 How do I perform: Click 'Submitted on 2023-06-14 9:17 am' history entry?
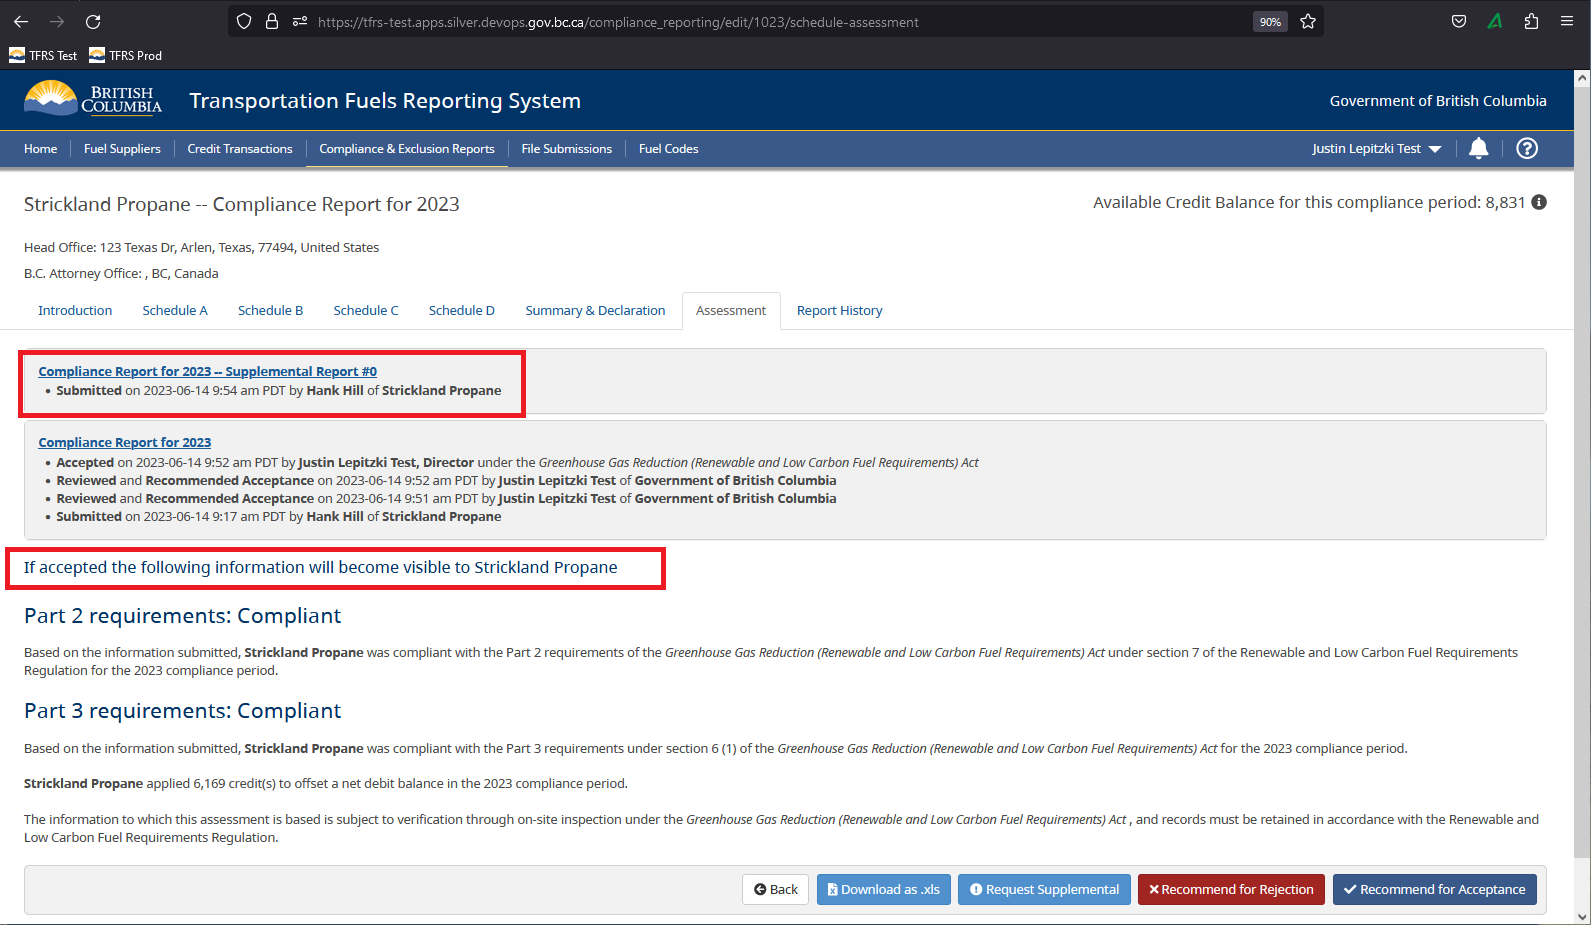[x=279, y=516]
